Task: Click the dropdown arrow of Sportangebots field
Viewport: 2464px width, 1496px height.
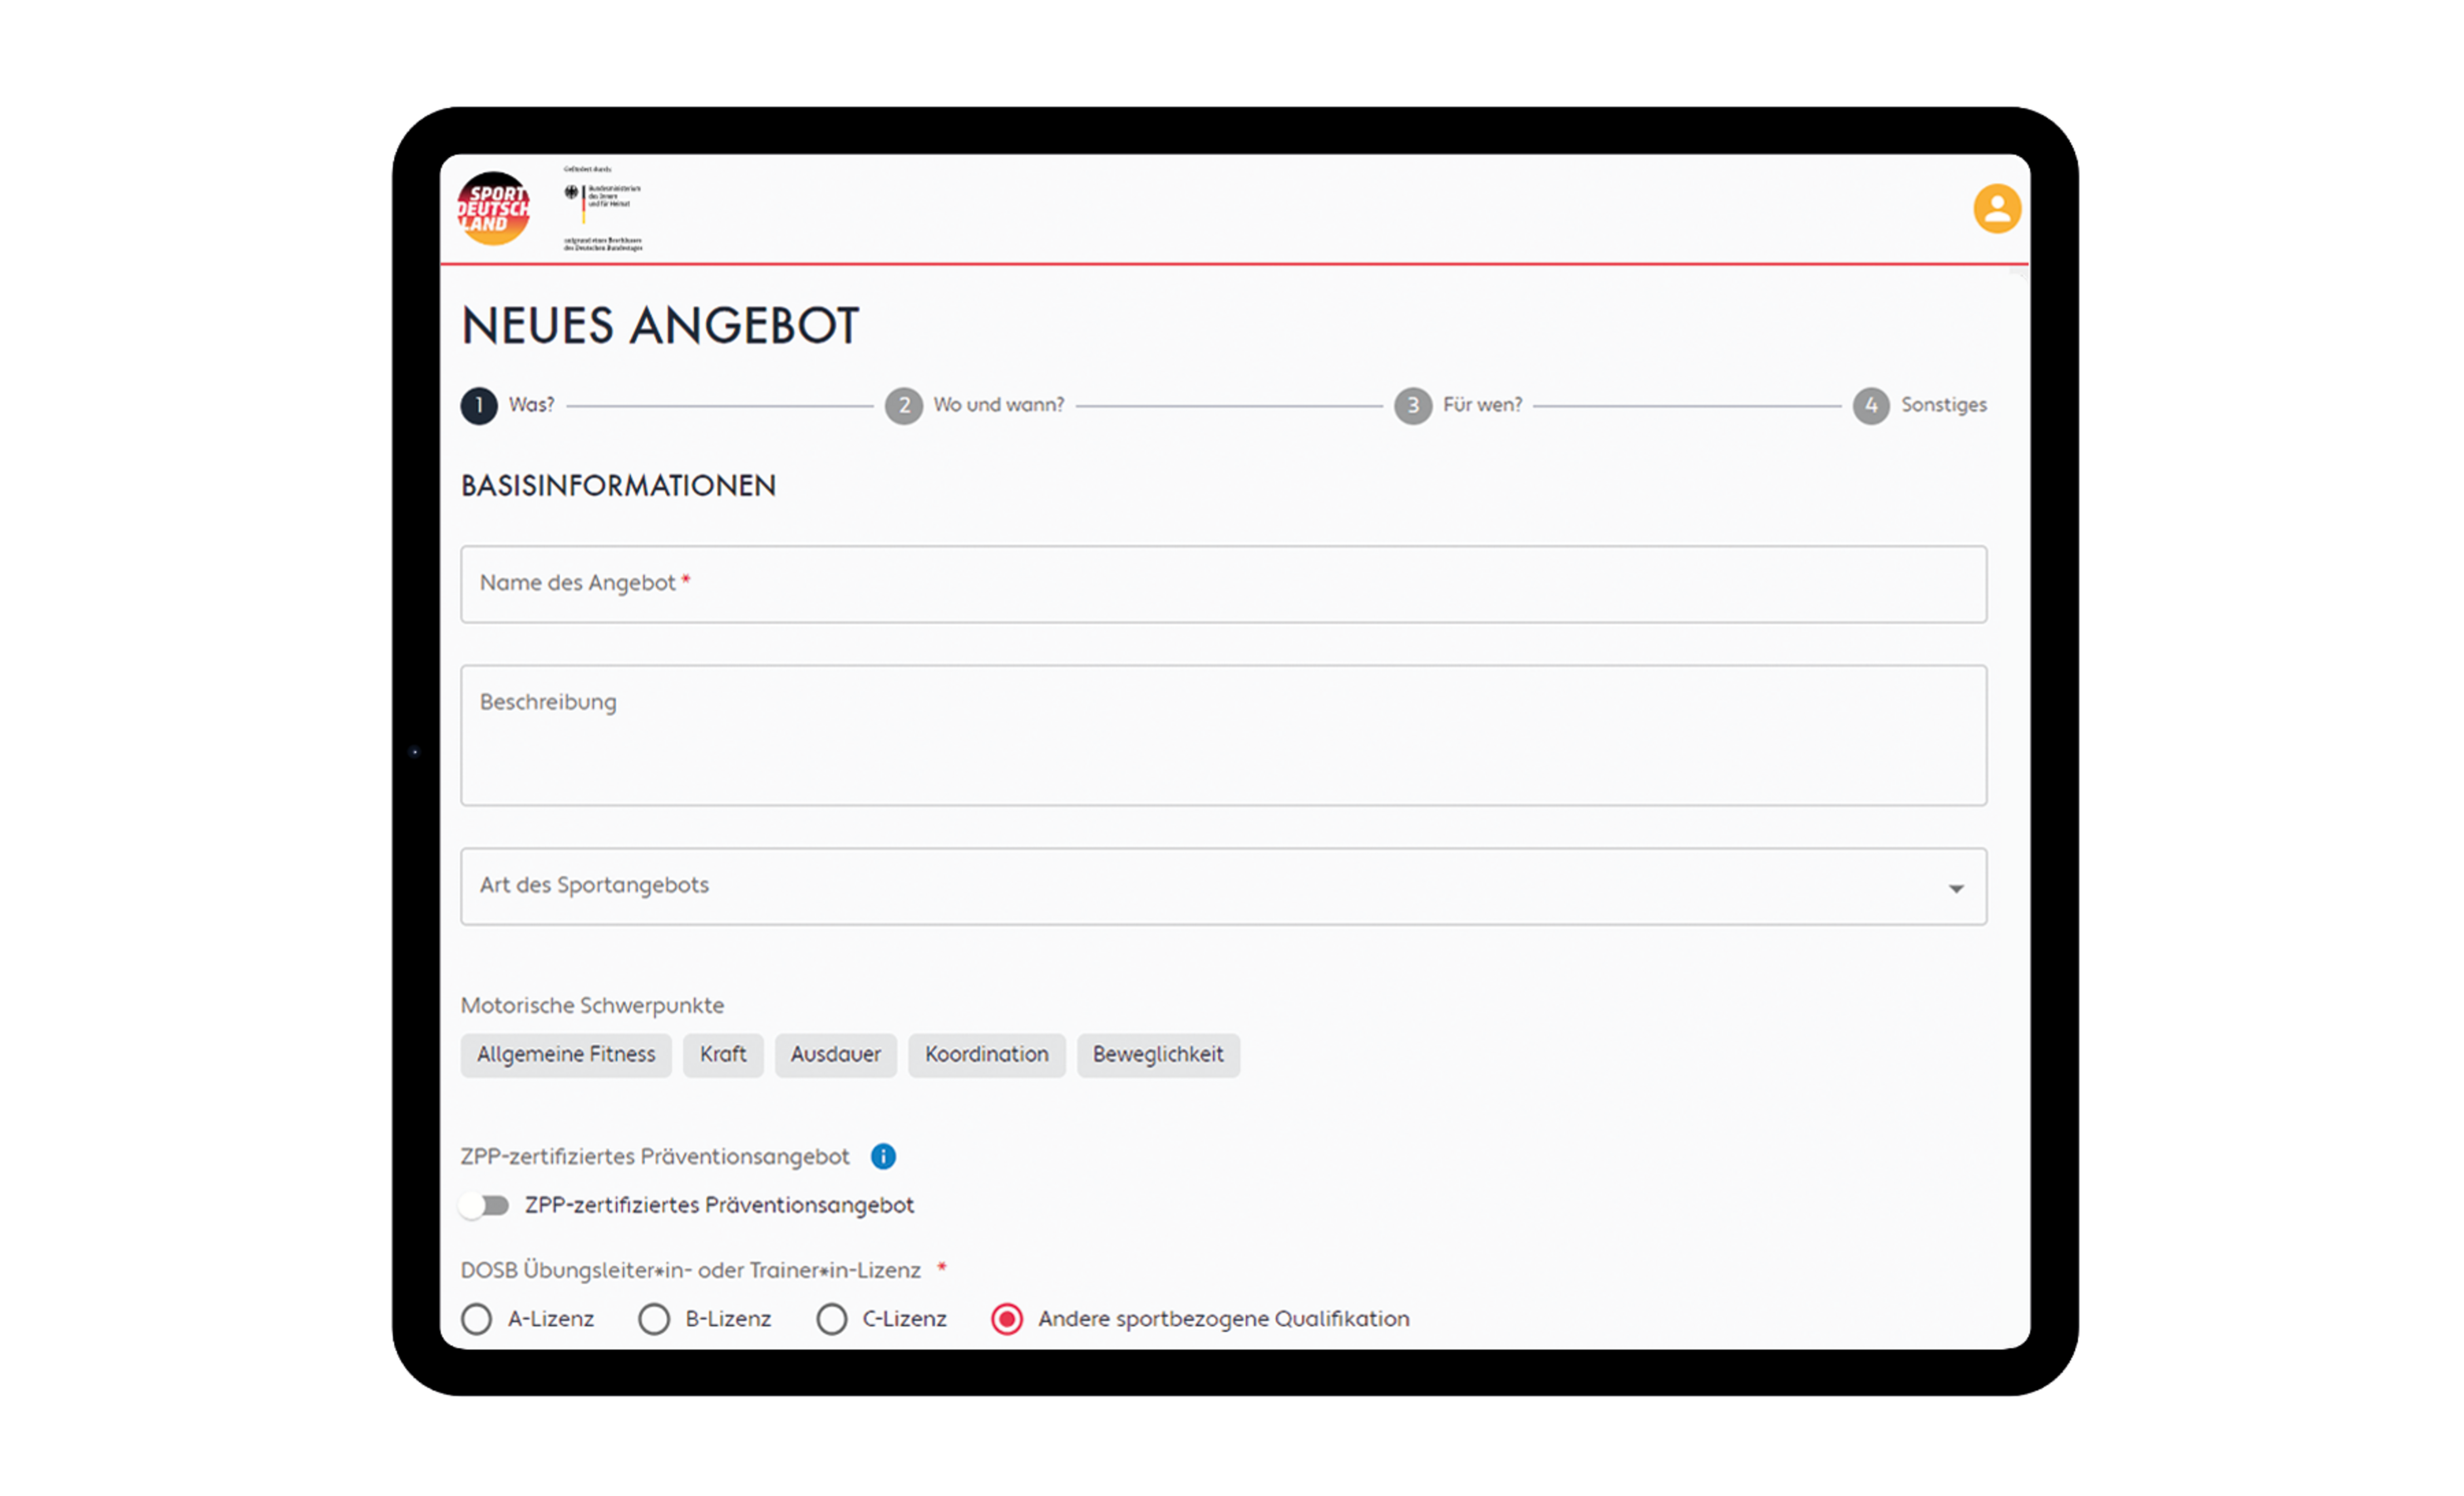Action: click(1955, 888)
